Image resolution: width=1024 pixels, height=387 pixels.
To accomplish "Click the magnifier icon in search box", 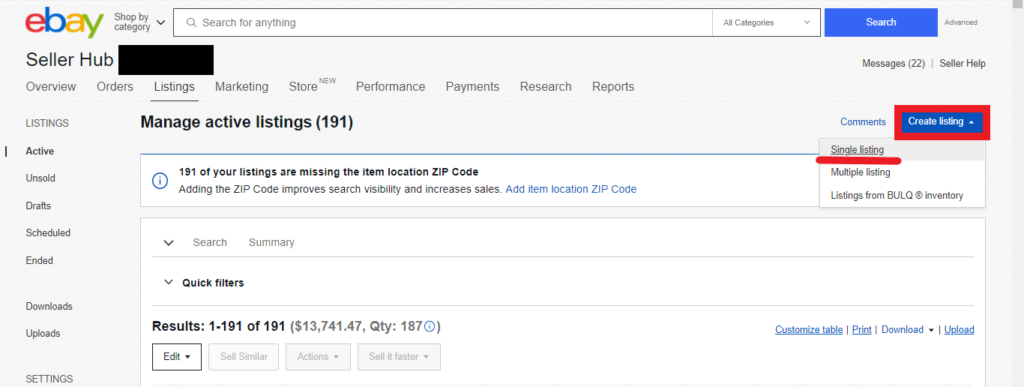I will tap(191, 23).
